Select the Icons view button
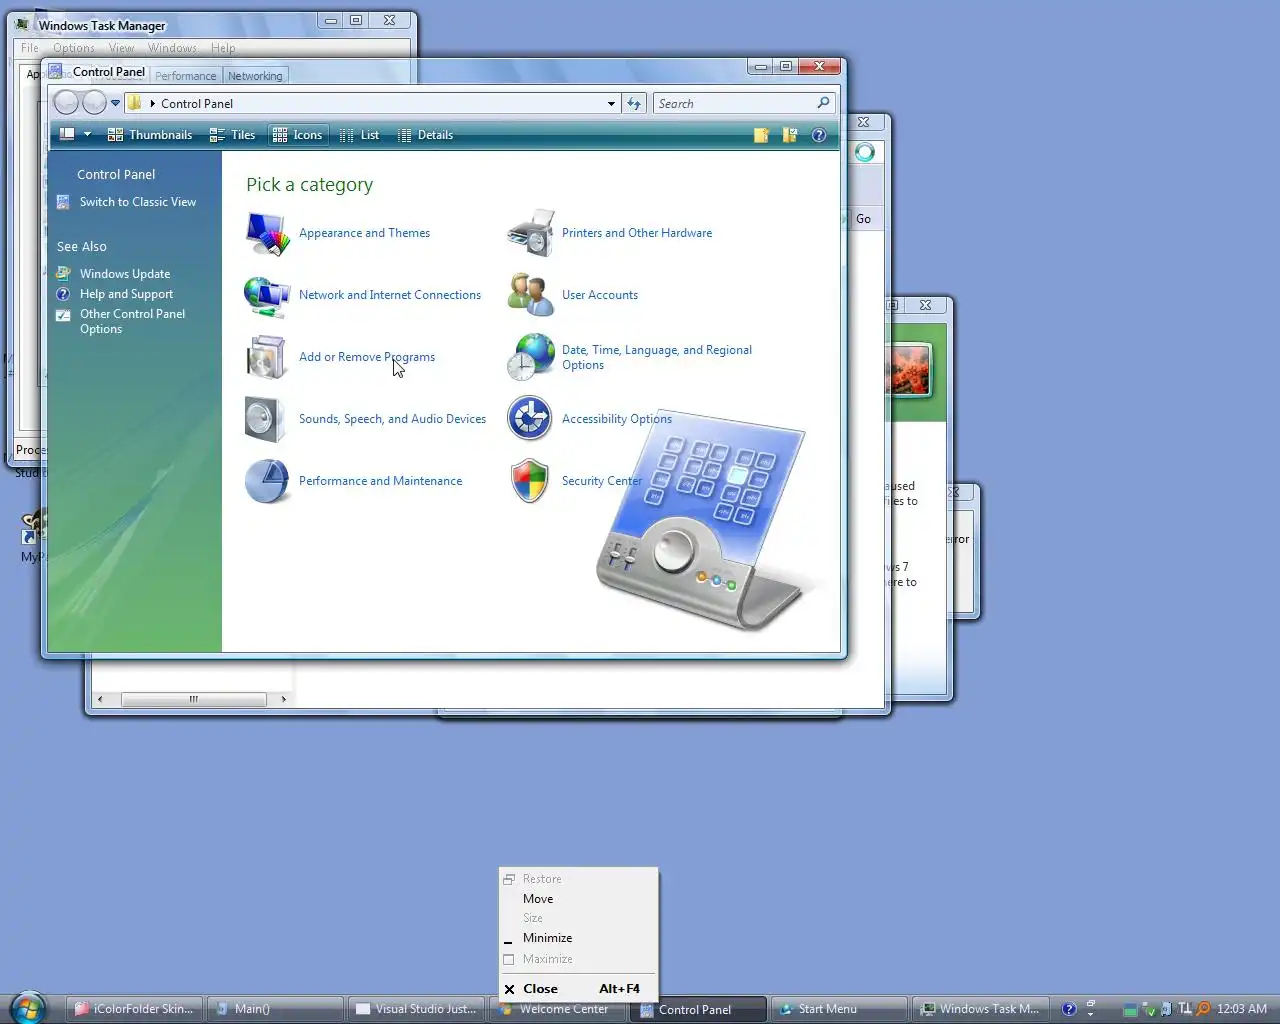Image resolution: width=1280 pixels, height=1024 pixels. (x=298, y=135)
